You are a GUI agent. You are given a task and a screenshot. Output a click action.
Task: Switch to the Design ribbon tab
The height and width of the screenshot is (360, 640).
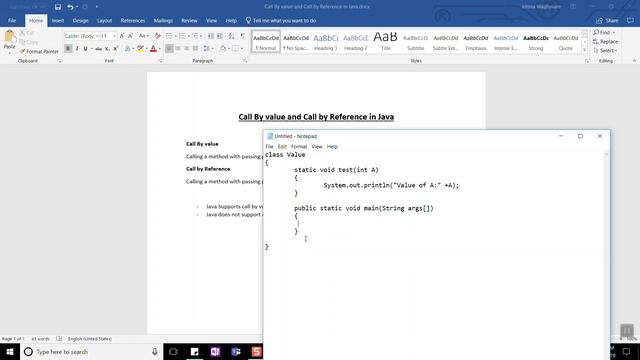pyautogui.click(x=80, y=20)
